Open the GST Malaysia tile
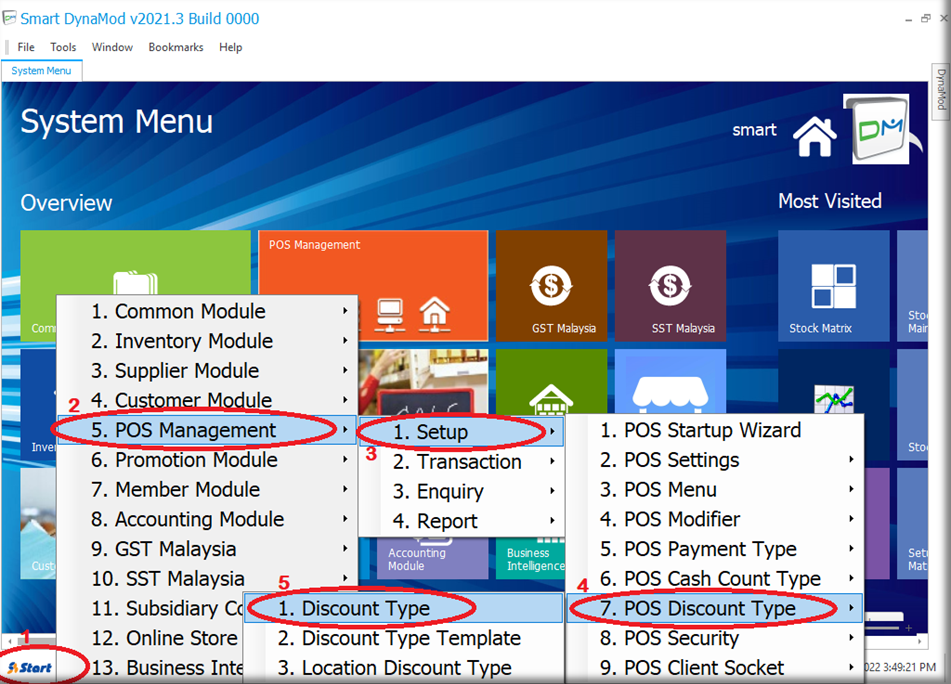The image size is (951, 684). pyautogui.click(x=551, y=286)
